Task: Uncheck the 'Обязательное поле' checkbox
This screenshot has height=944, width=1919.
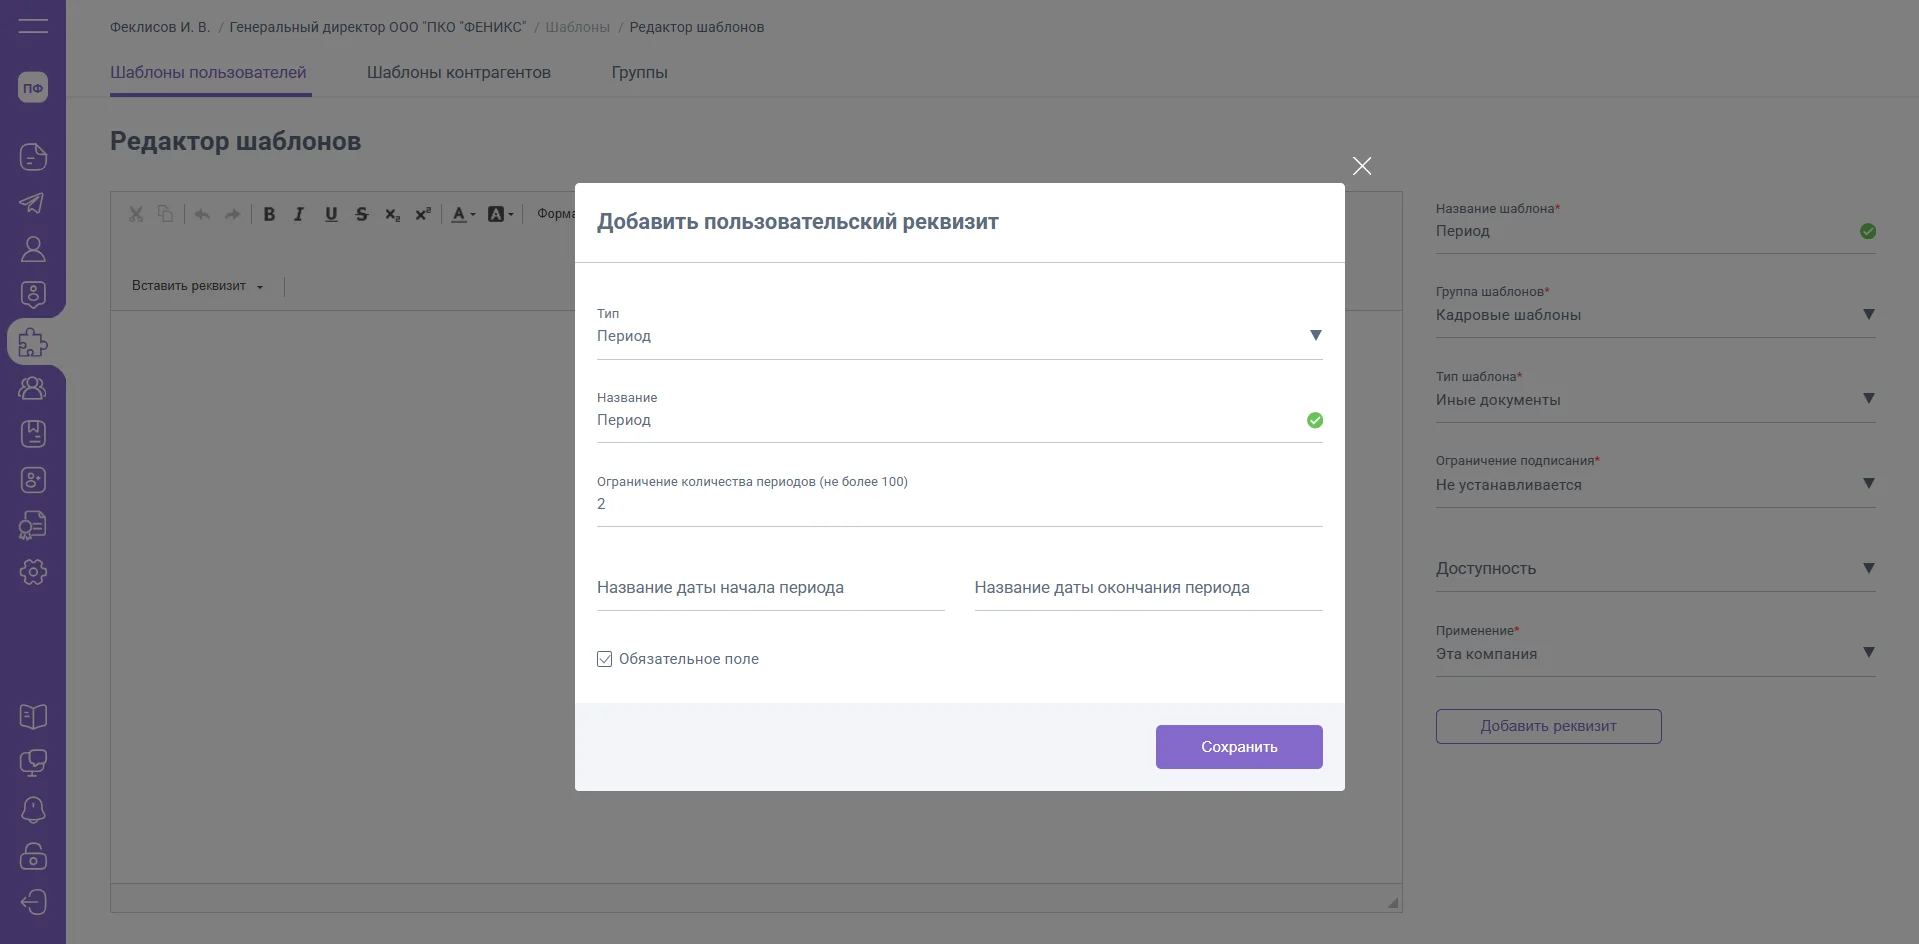Action: (x=605, y=659)
